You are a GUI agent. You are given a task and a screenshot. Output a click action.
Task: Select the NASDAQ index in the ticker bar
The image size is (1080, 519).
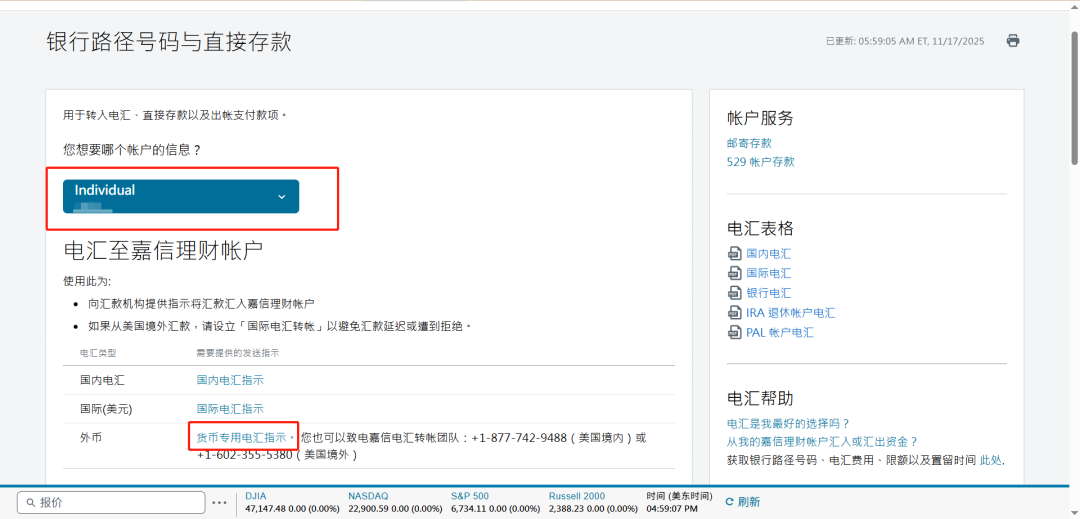(368, 496)
